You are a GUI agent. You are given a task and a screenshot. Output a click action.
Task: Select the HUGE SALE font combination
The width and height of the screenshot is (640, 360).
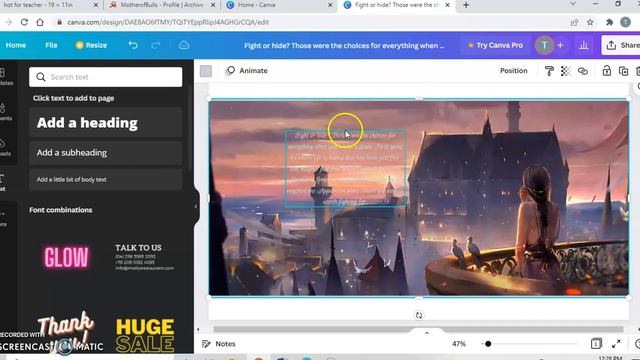(145, 335)
